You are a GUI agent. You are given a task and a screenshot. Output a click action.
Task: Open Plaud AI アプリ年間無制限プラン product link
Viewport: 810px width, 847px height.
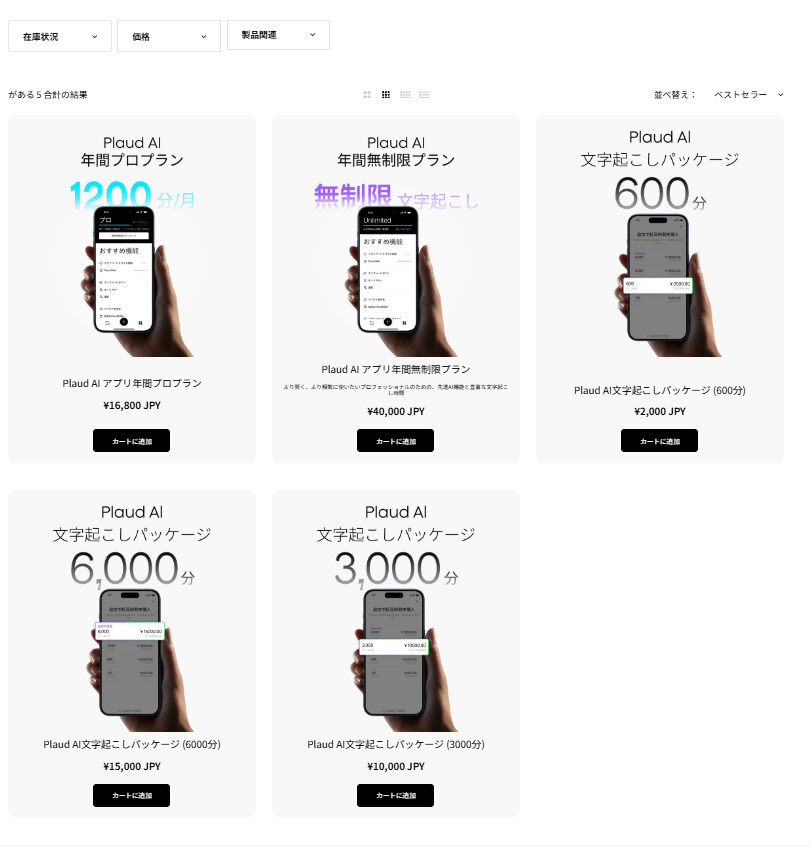pos(396,369)
